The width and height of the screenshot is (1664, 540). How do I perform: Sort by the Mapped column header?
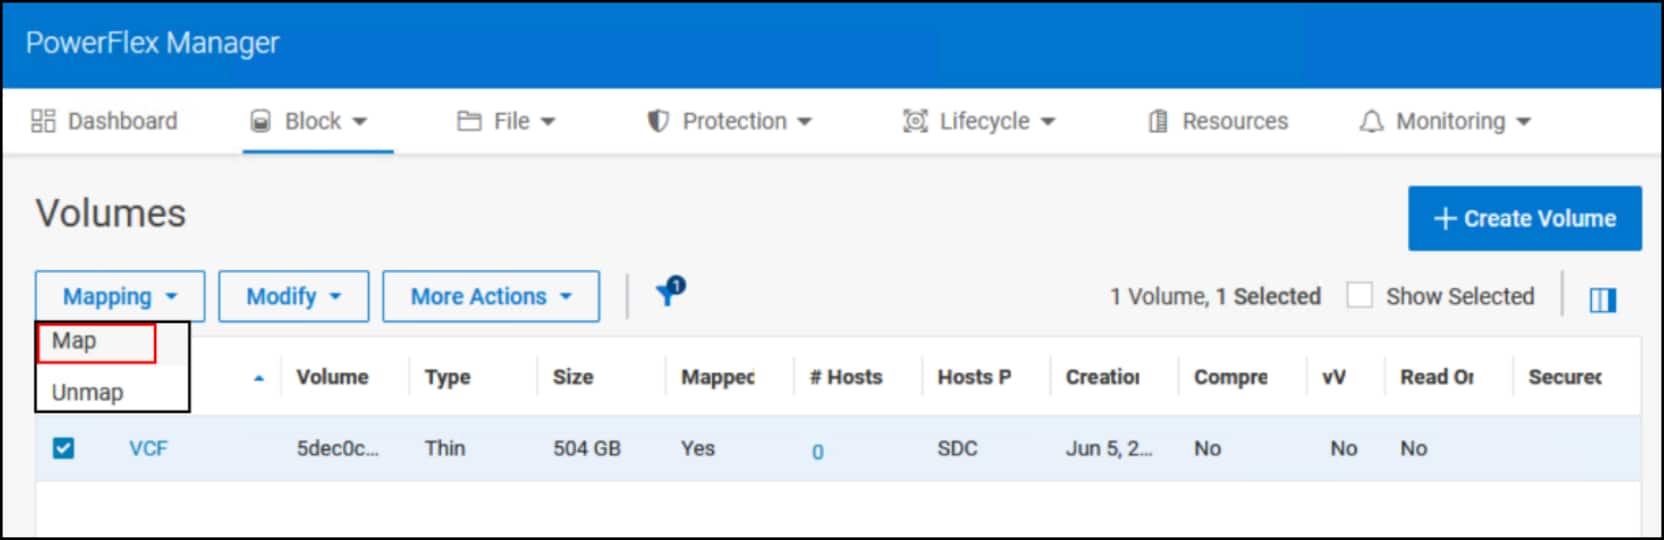point(718,377)
